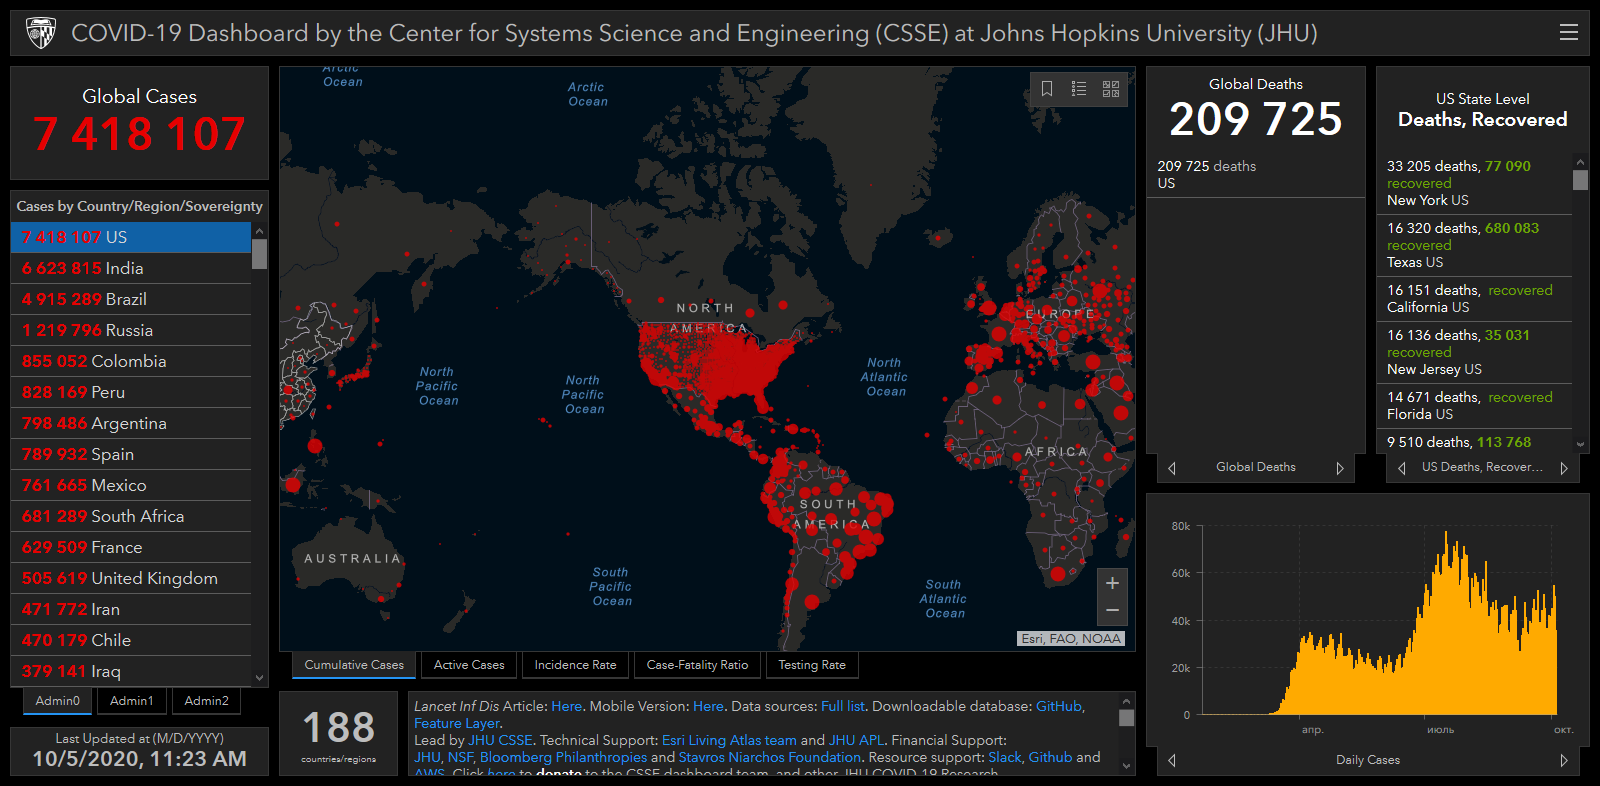Select Argentina row in cases list
The image size is (1600, 786).
click(x=131, y=423)
